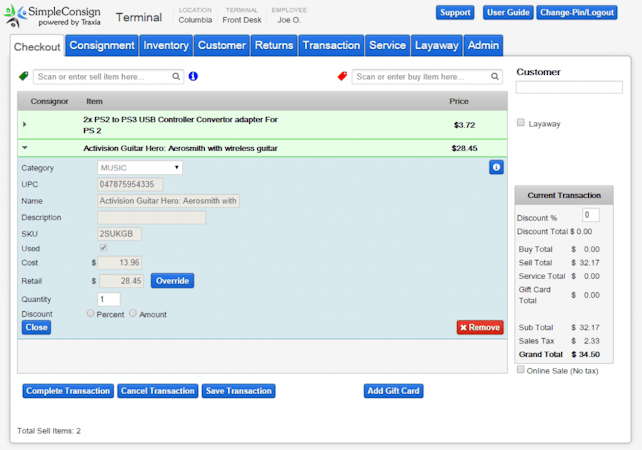Screen dimensions: 642x450
Task: Click the blue info icon beside sell search
Action: pyautogui.click(x=193, y=76)
